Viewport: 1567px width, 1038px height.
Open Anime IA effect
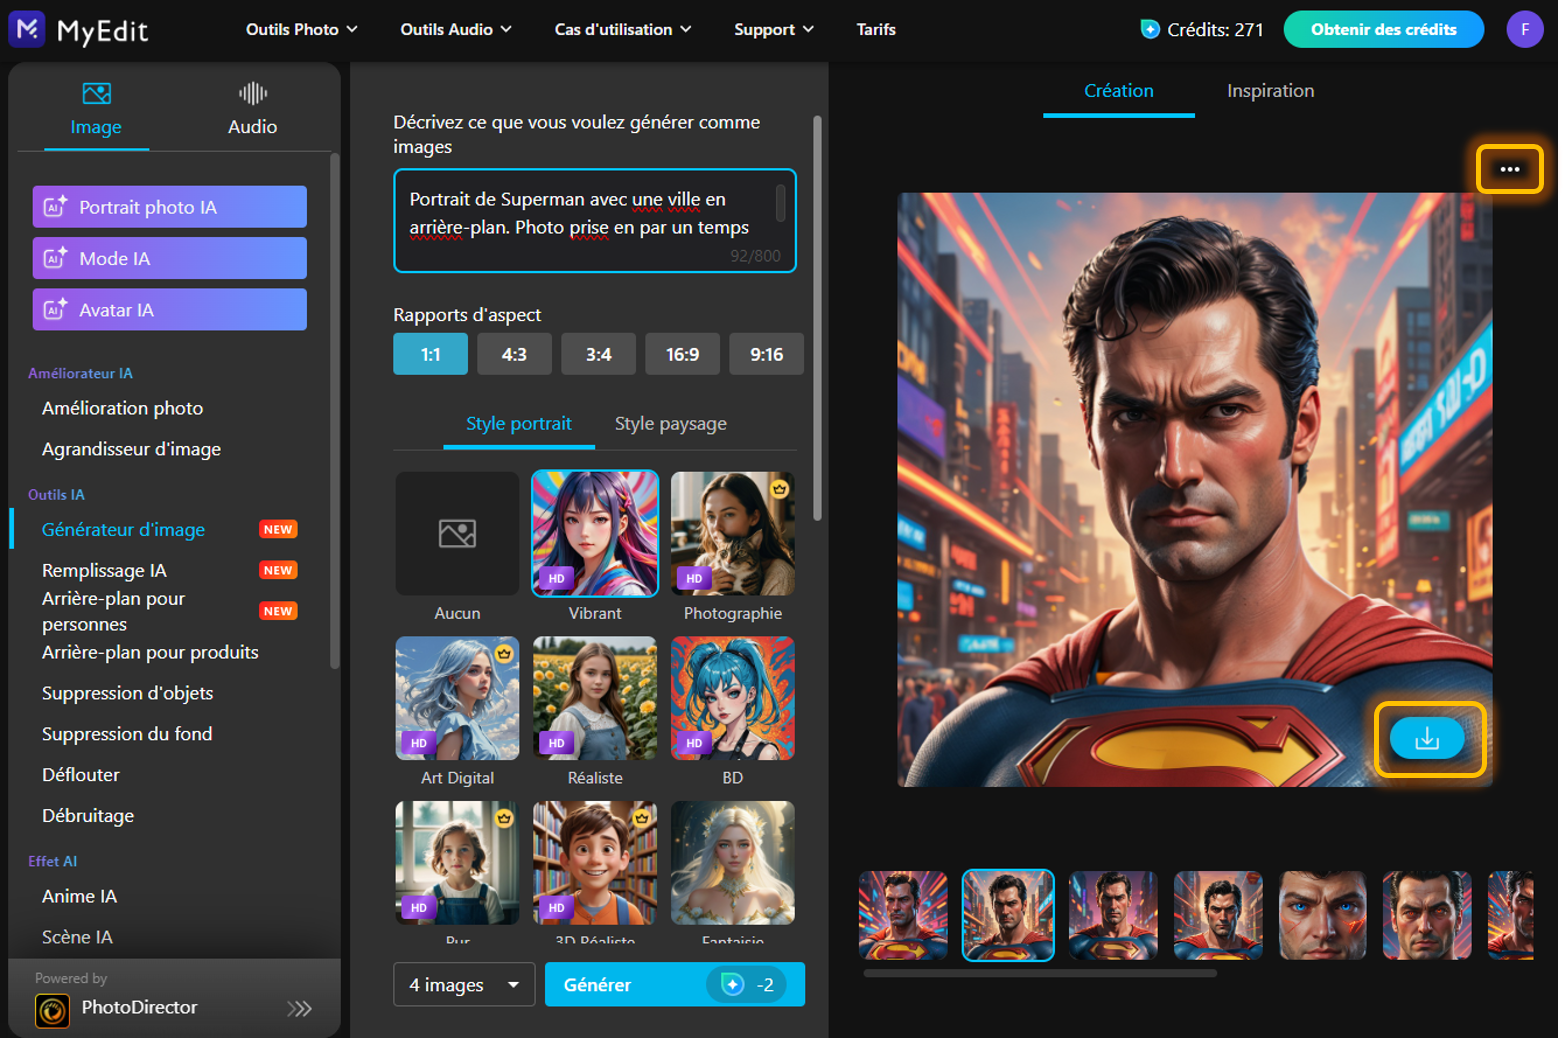[79, 896]
